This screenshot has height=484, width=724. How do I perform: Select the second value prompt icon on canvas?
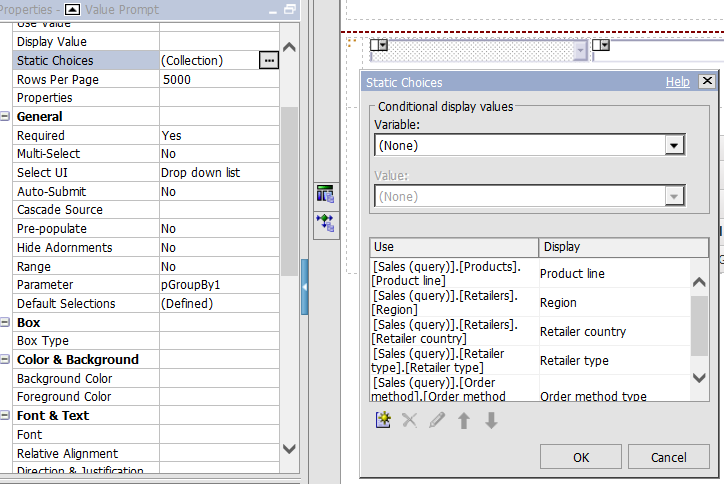pyautogui.click(x=601, y=45)
